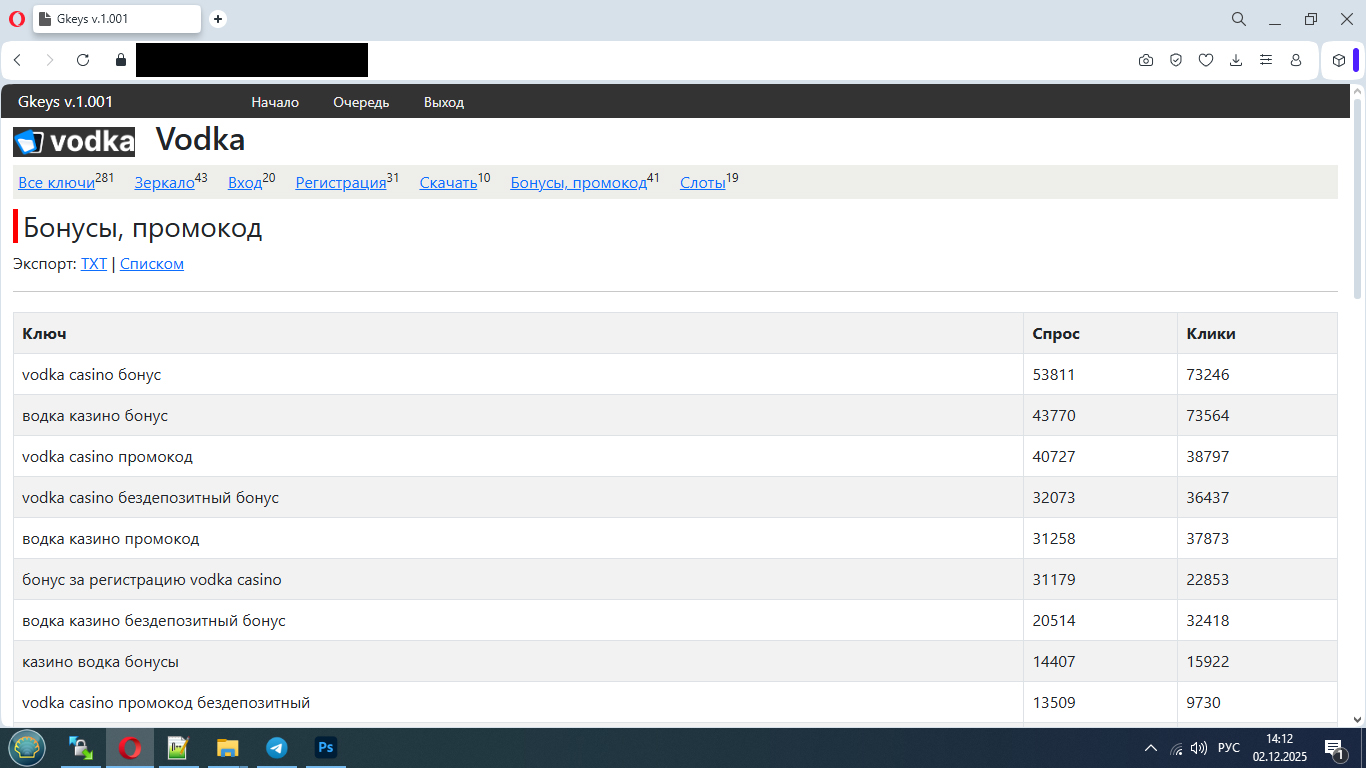Click the heart bookmark icon
The image size is (1366, 768).
[1206, 60]
